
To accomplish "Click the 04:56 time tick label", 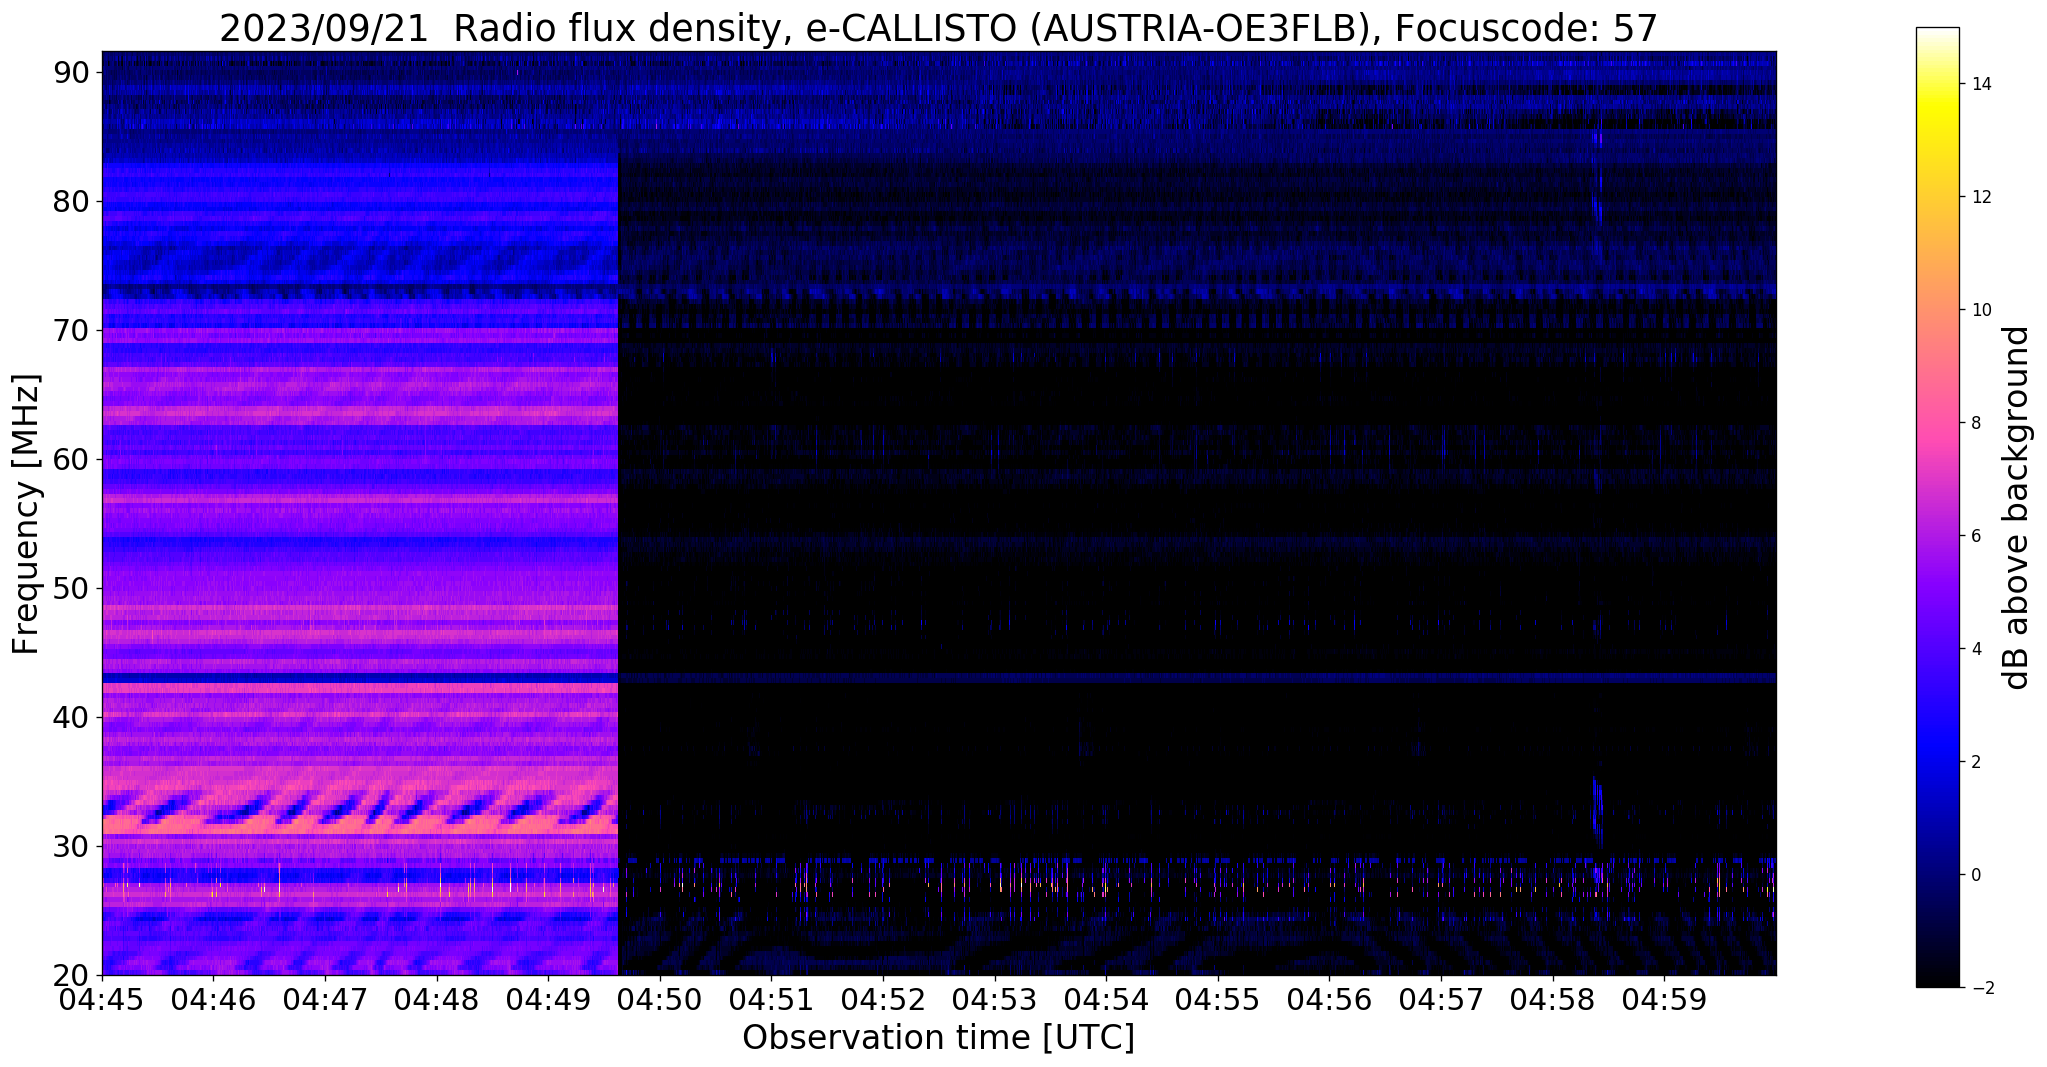I will (x=1329, y=999).
